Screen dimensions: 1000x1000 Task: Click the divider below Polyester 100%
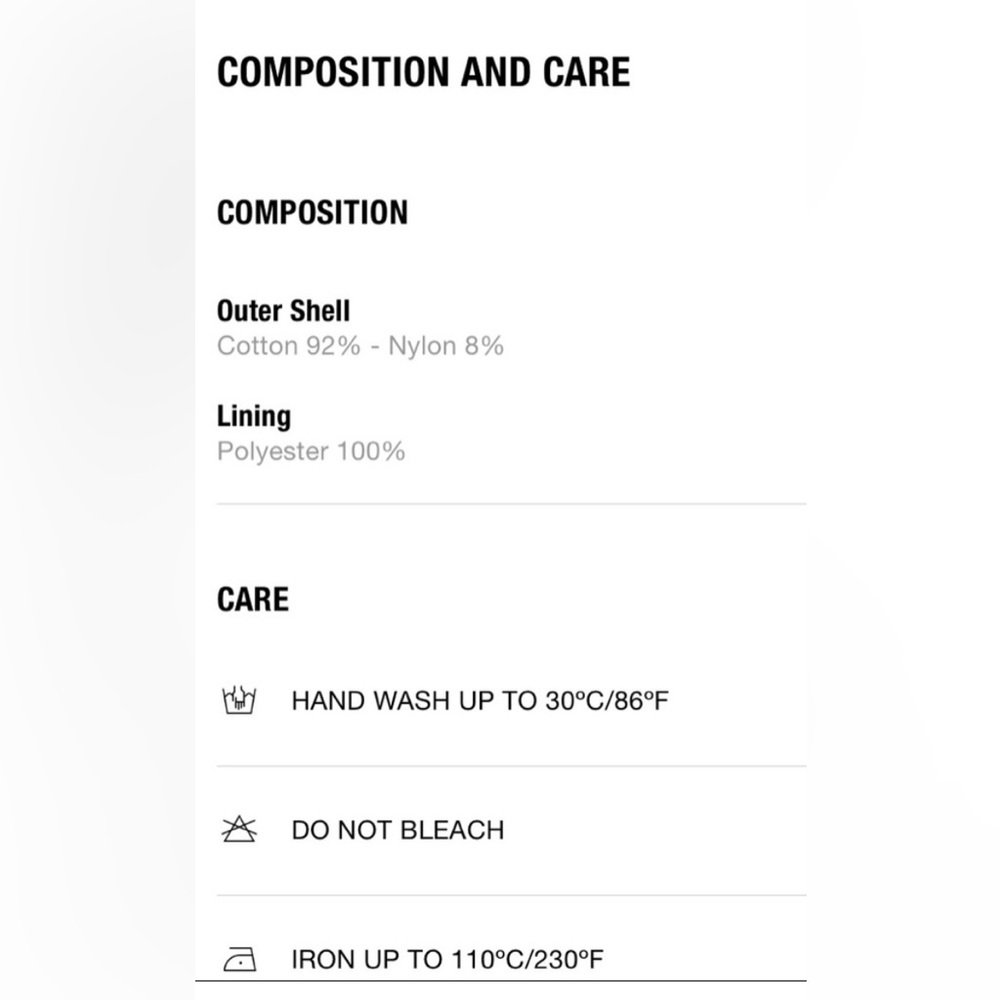[x=511, y=504]
